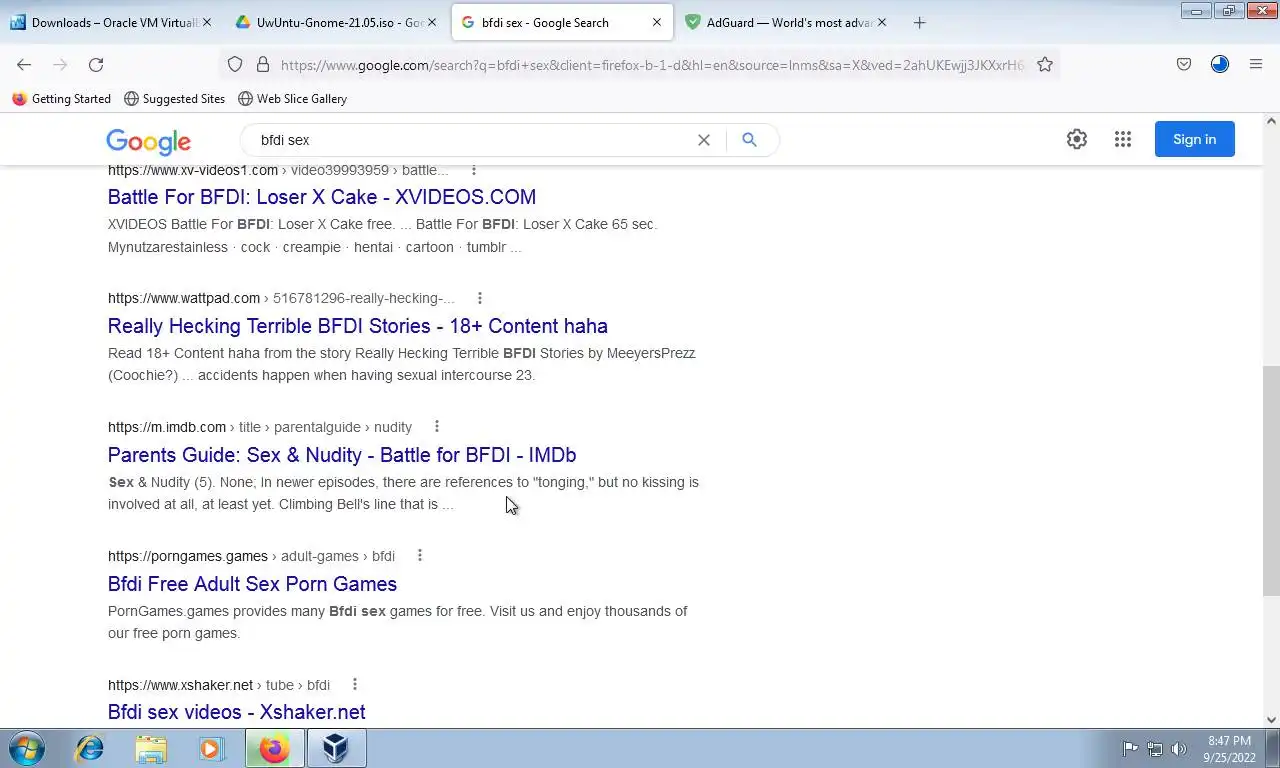Open the Parents Guide IMDb result
Screen dimensions: 1280x768
342,455
